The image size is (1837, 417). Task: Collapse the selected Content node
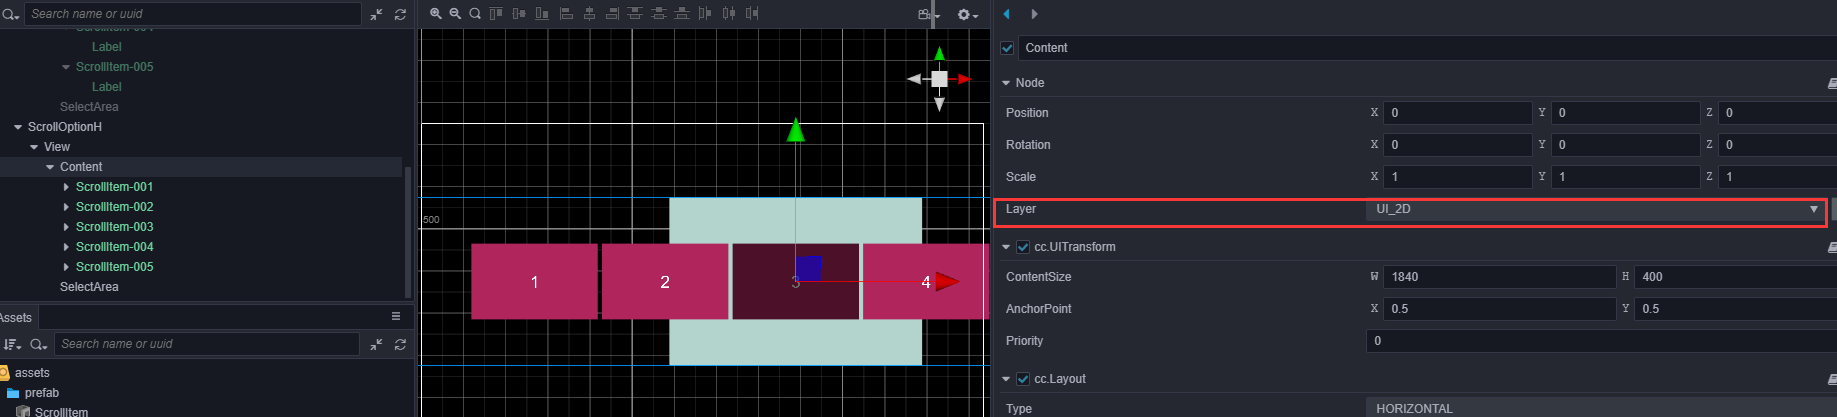click(x=50, y=167)
